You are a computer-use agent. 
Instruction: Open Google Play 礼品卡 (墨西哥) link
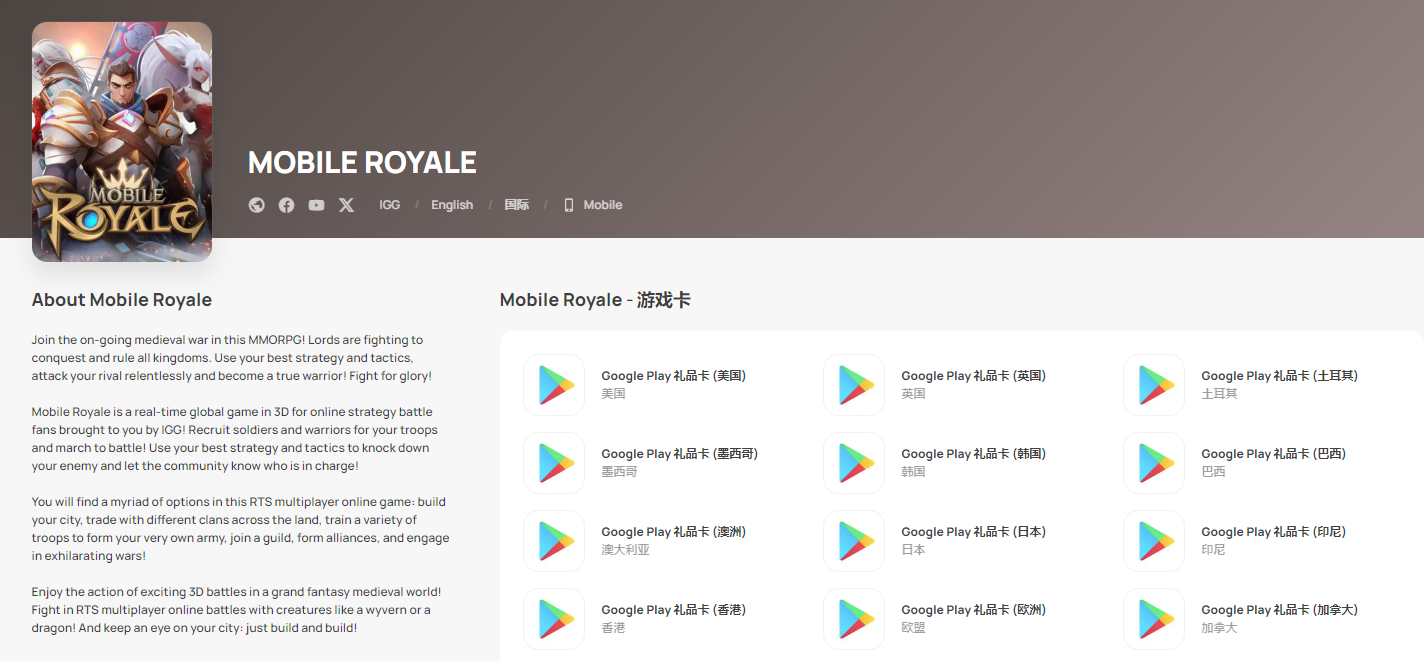pyautogui.click(x=680, y=454)
